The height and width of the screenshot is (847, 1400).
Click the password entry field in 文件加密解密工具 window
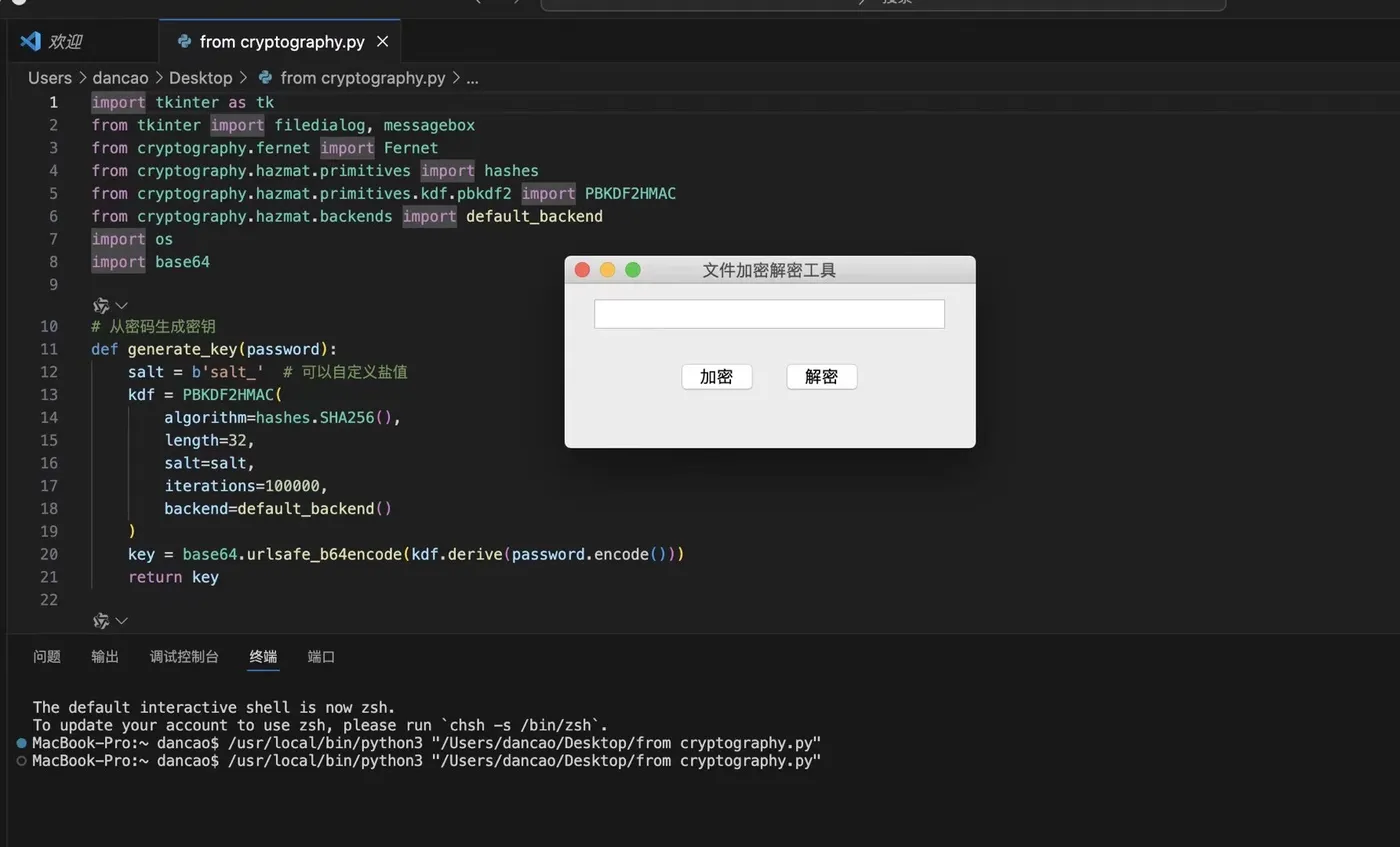point(769,314)
